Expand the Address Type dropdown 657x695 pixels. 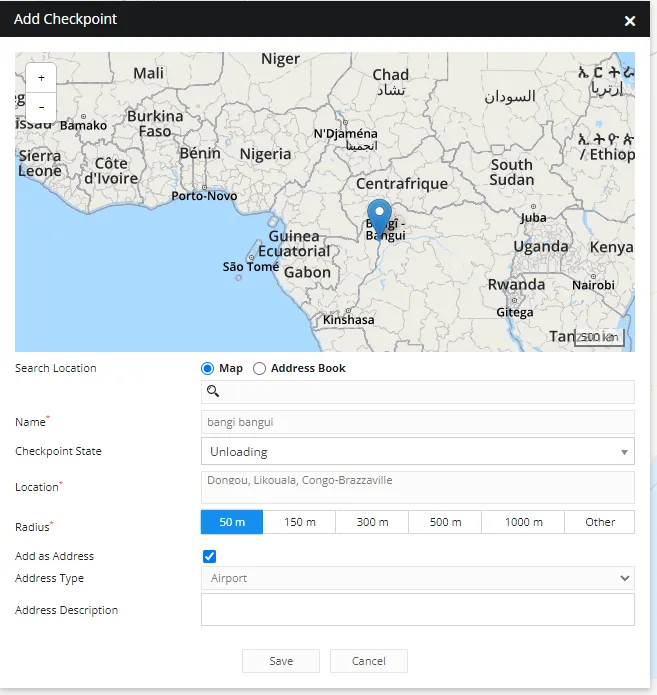tap(417, 578)
